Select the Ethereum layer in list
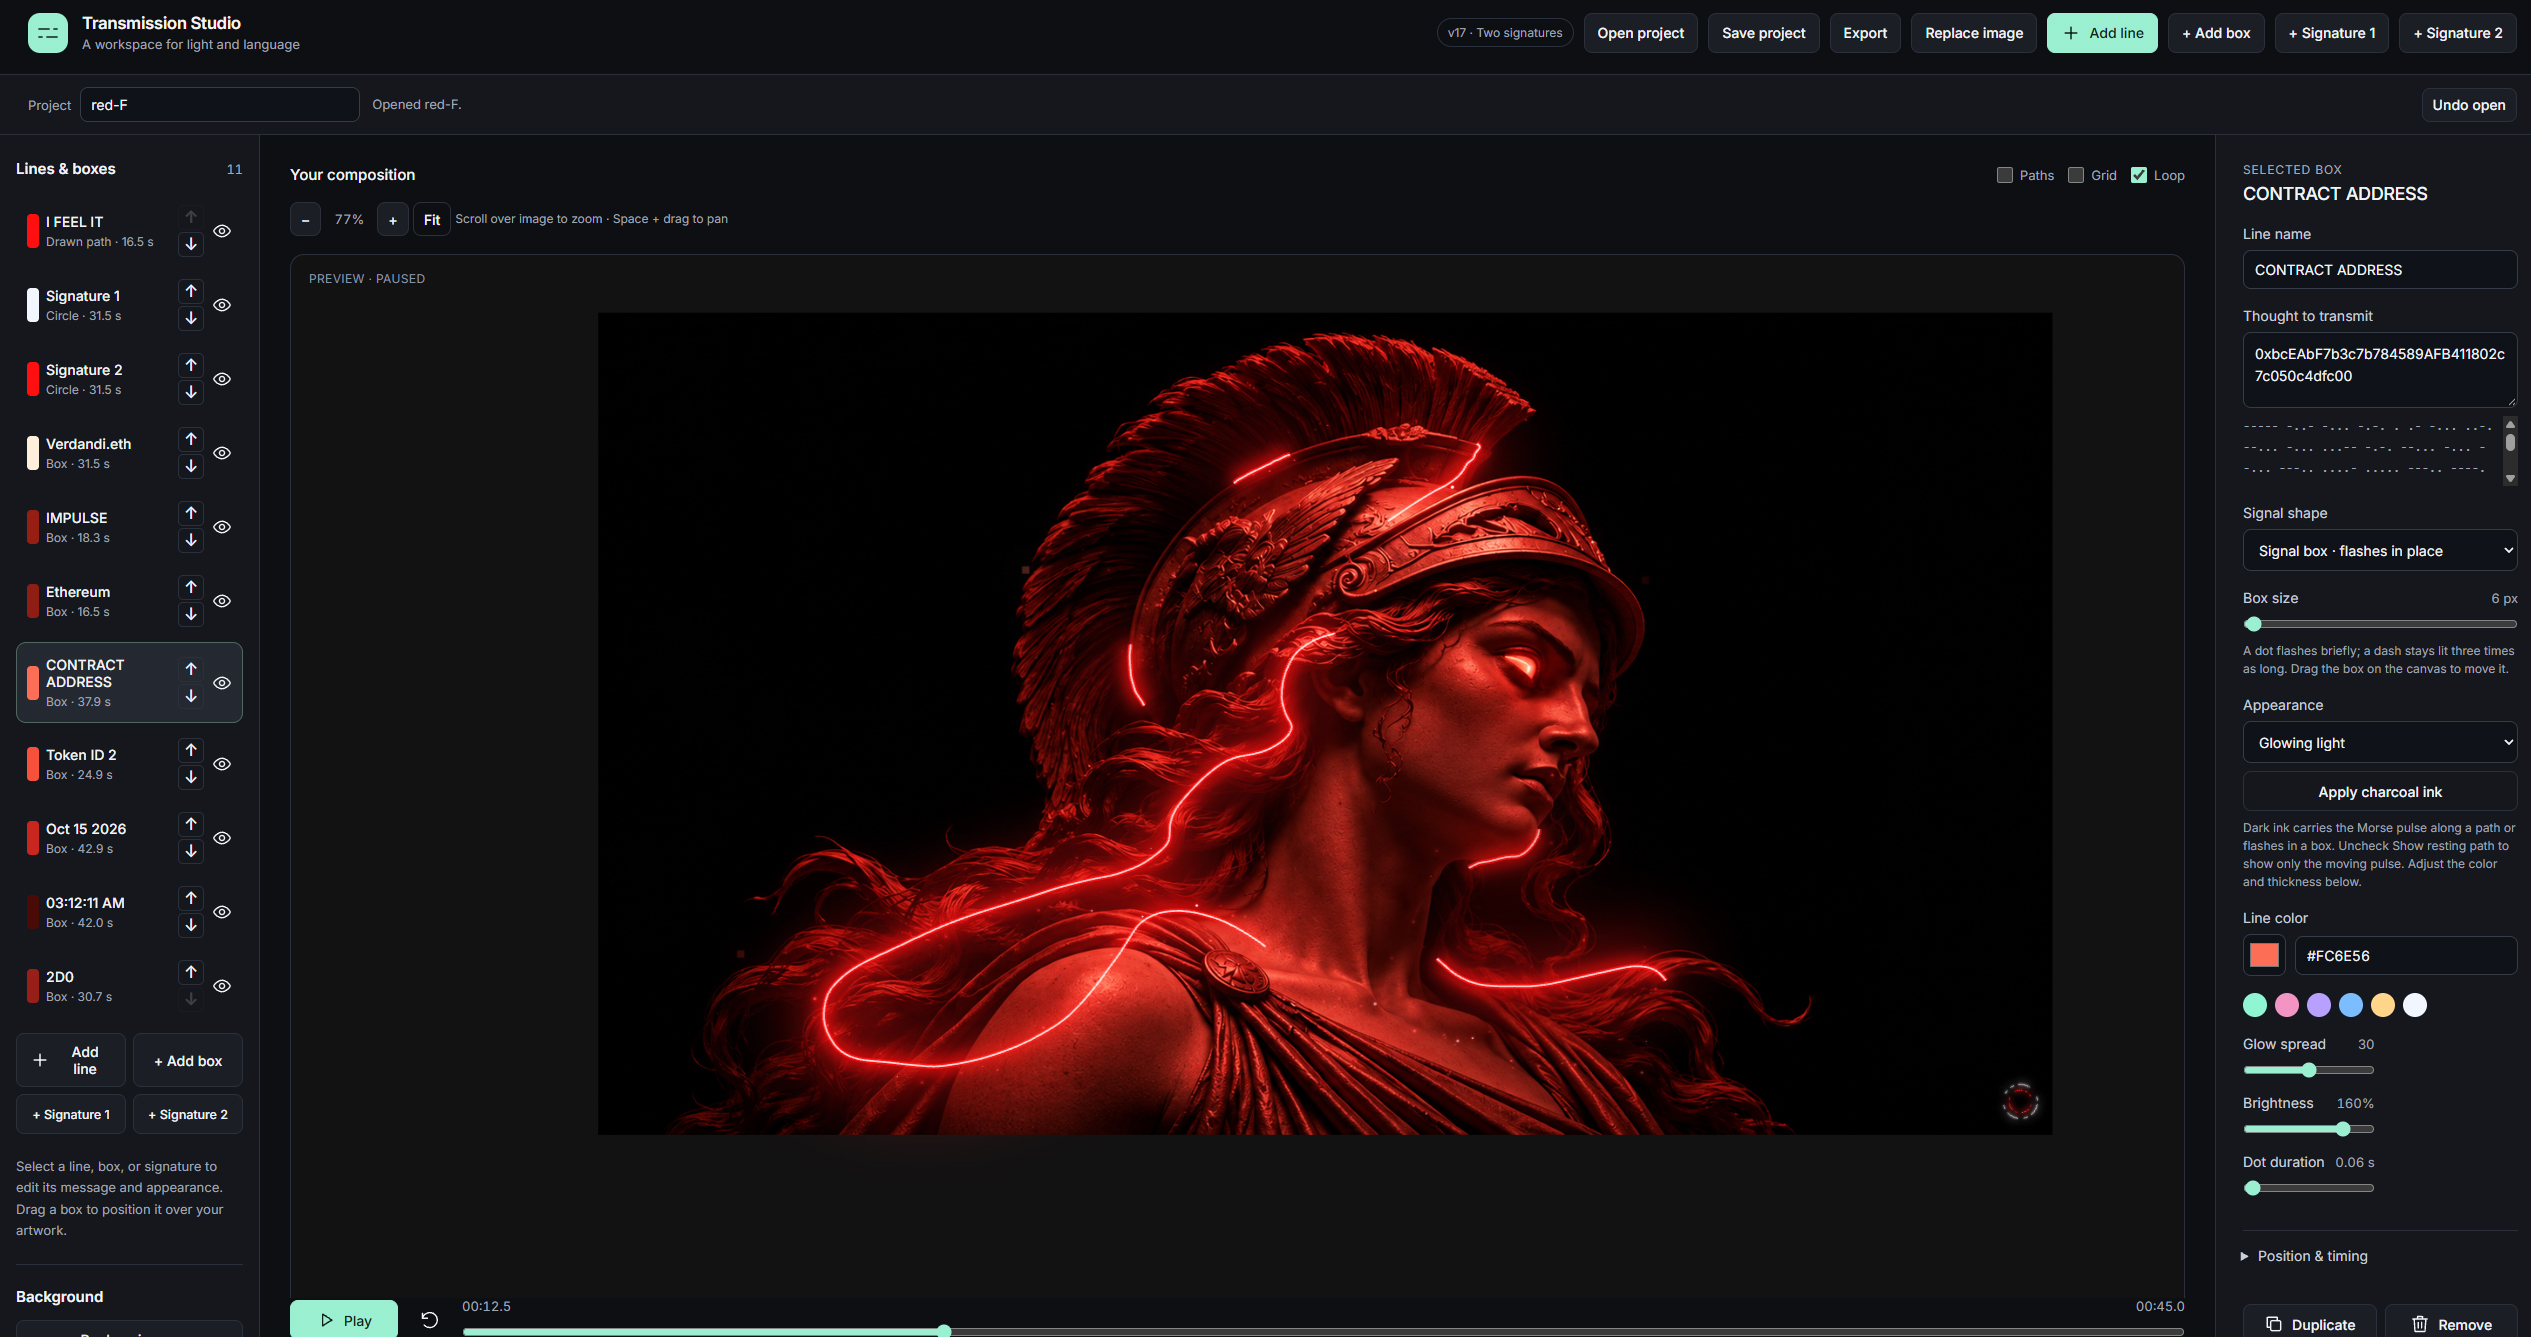Screen dimensions: 2531x1337 (100, 601)
